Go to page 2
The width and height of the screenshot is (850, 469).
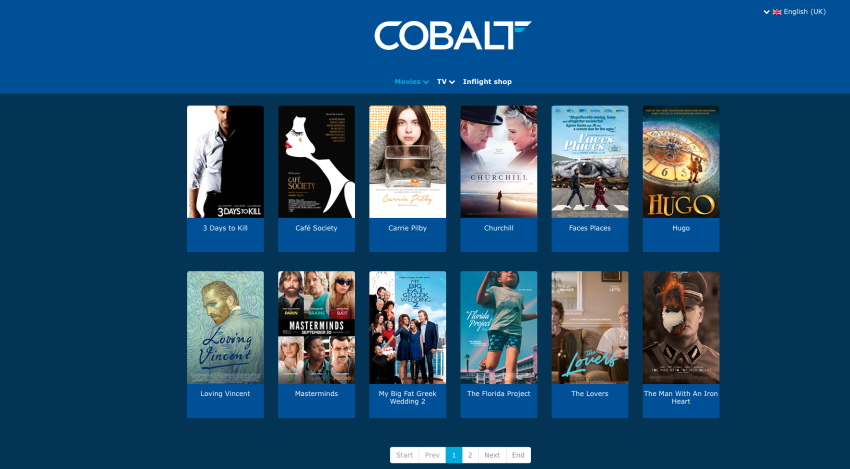470,455
